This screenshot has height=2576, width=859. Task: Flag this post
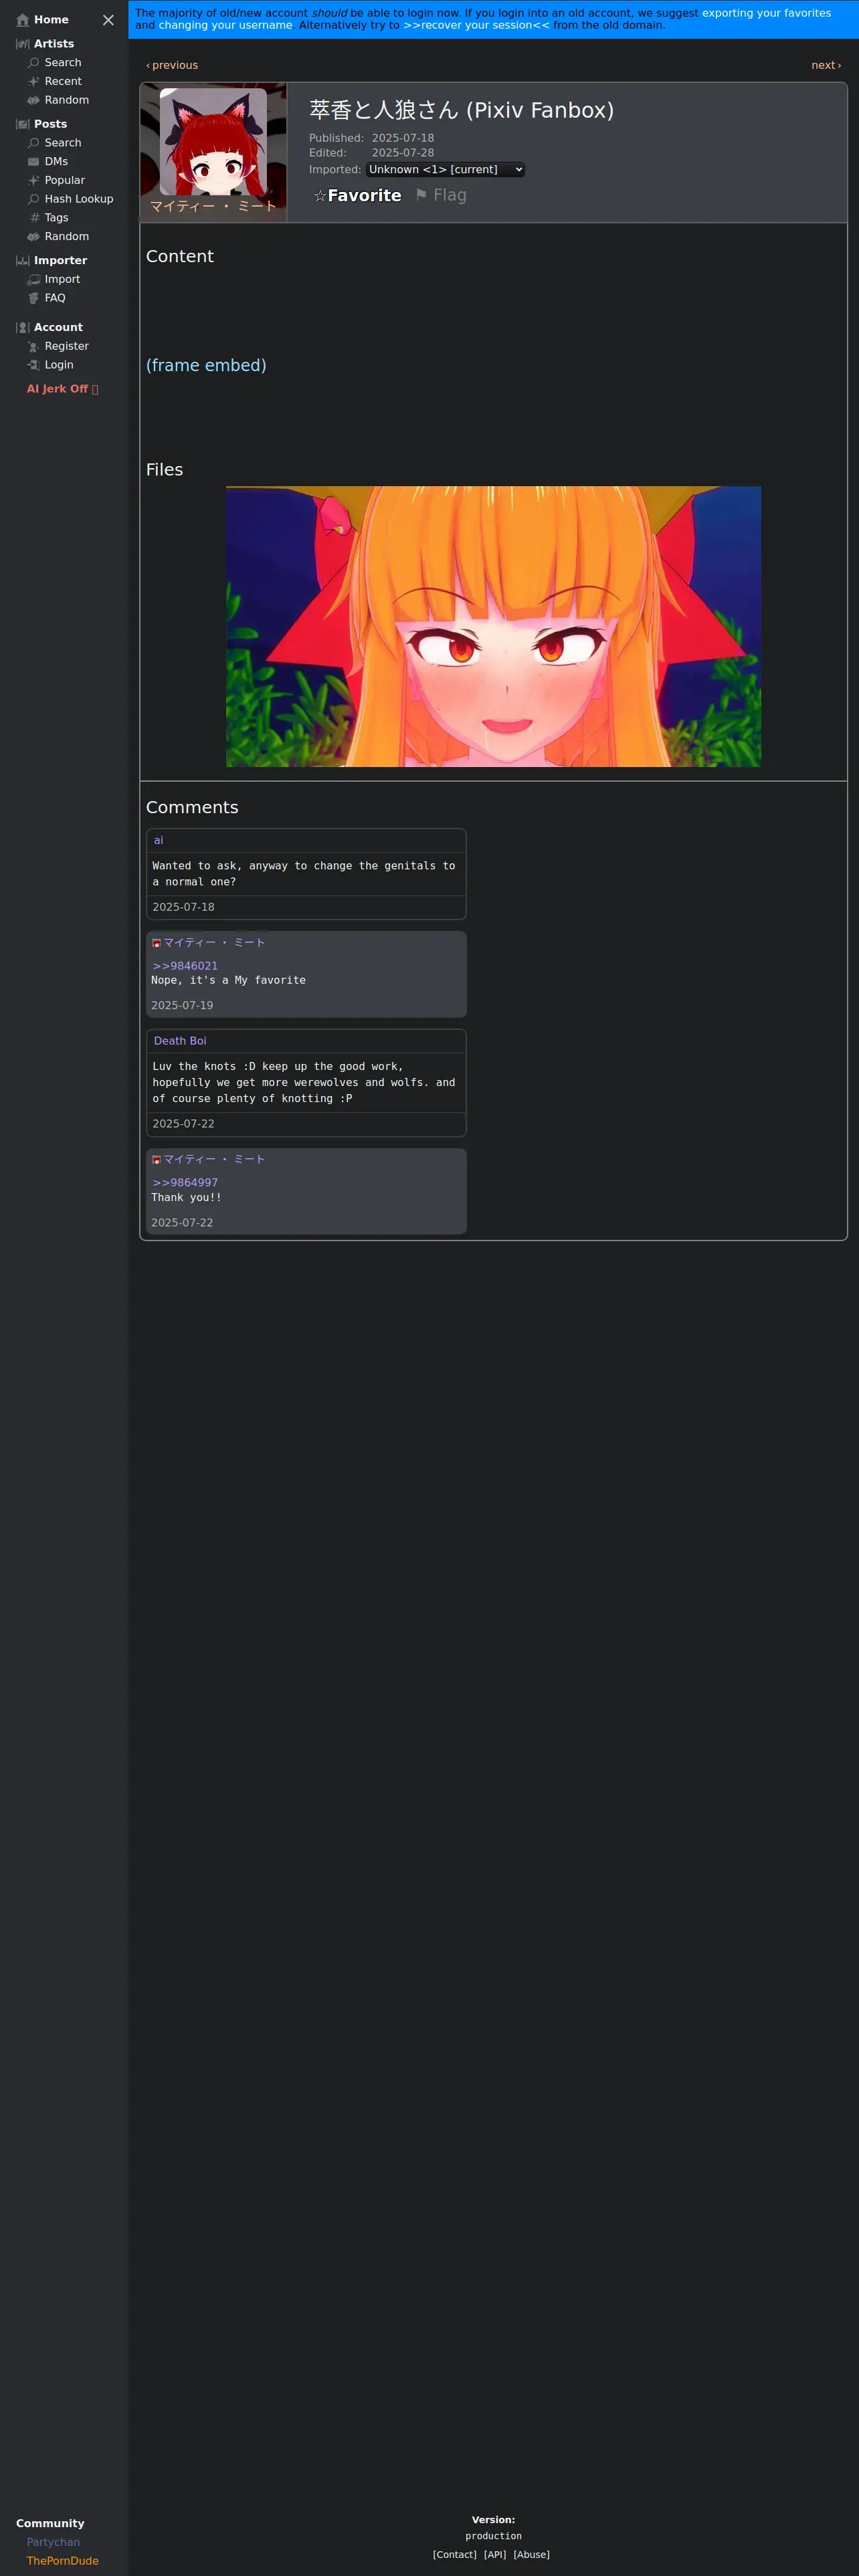441,195
